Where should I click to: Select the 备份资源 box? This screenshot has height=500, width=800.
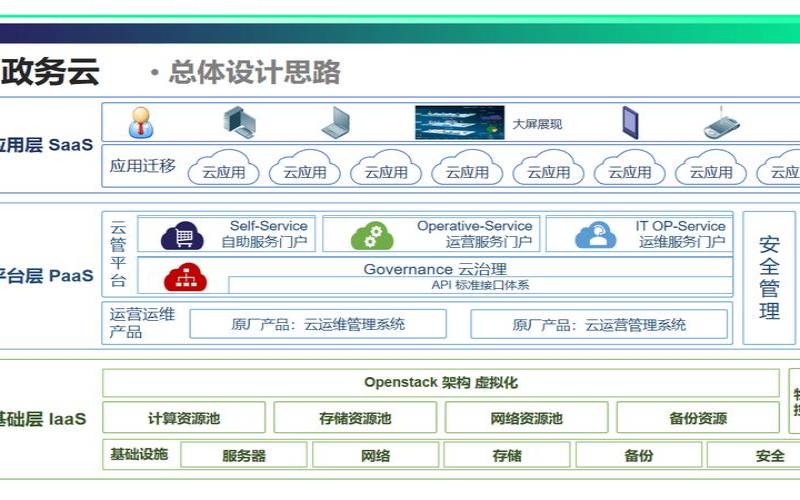[698, 418]
